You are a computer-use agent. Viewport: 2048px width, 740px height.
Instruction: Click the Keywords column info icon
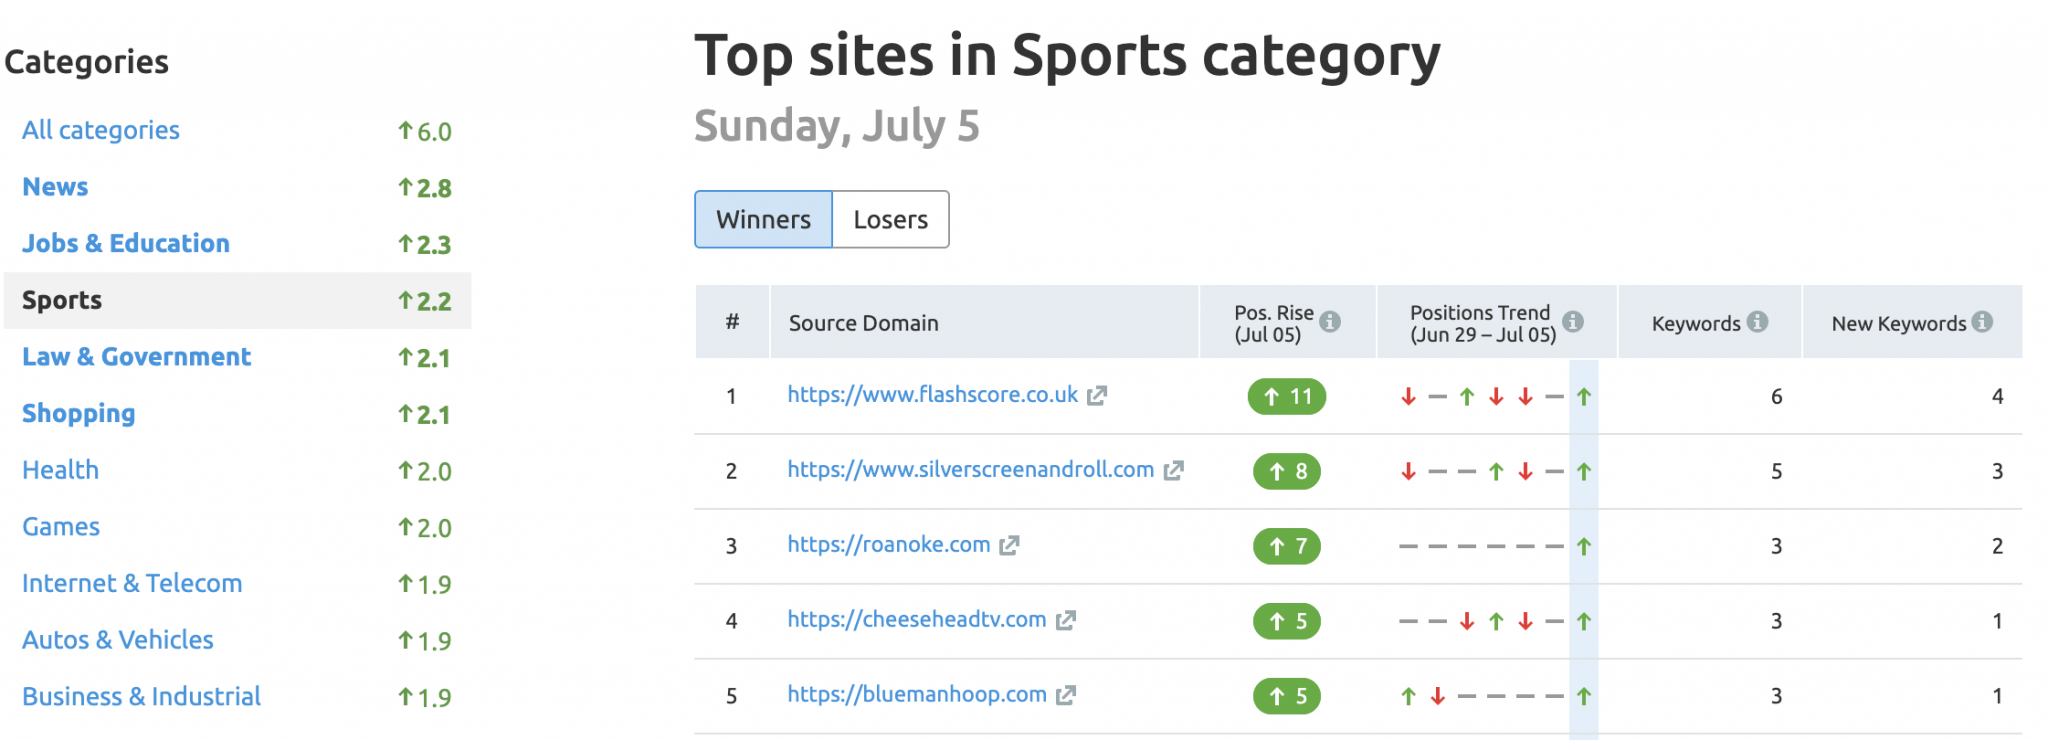(1758, 322)
